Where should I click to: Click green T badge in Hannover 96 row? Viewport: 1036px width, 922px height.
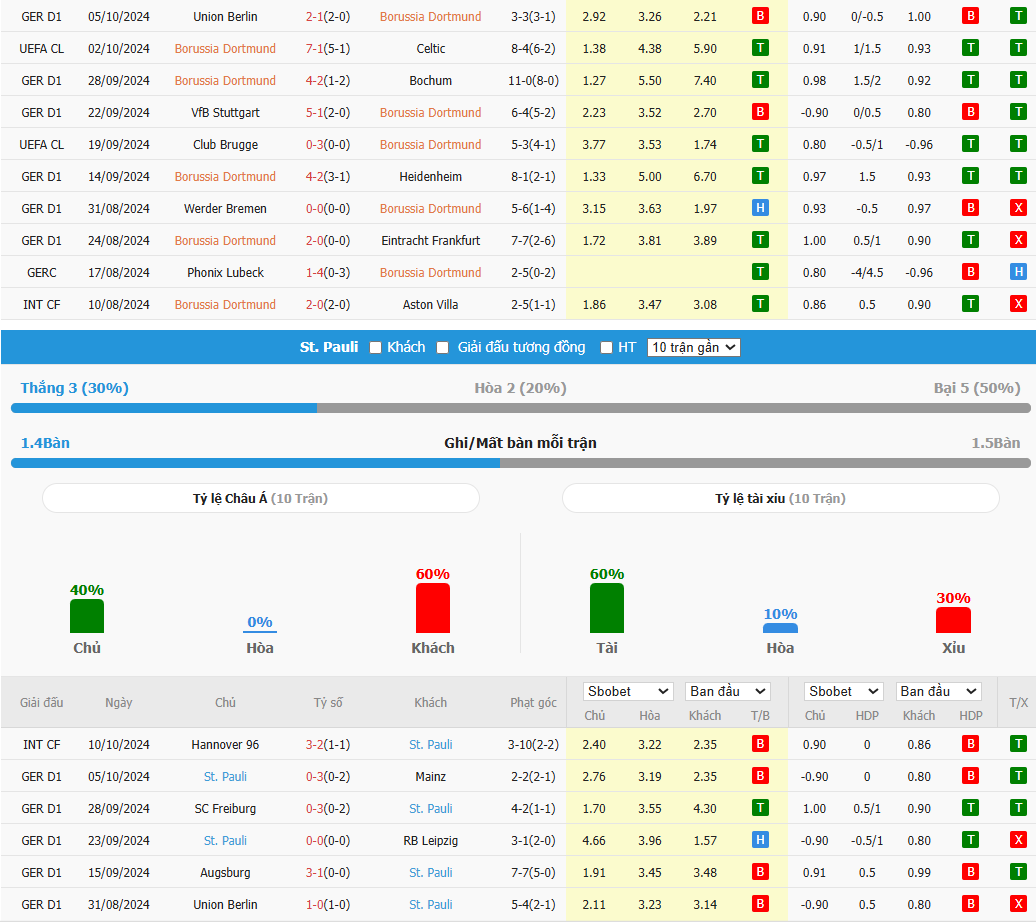coord(1018,744)
